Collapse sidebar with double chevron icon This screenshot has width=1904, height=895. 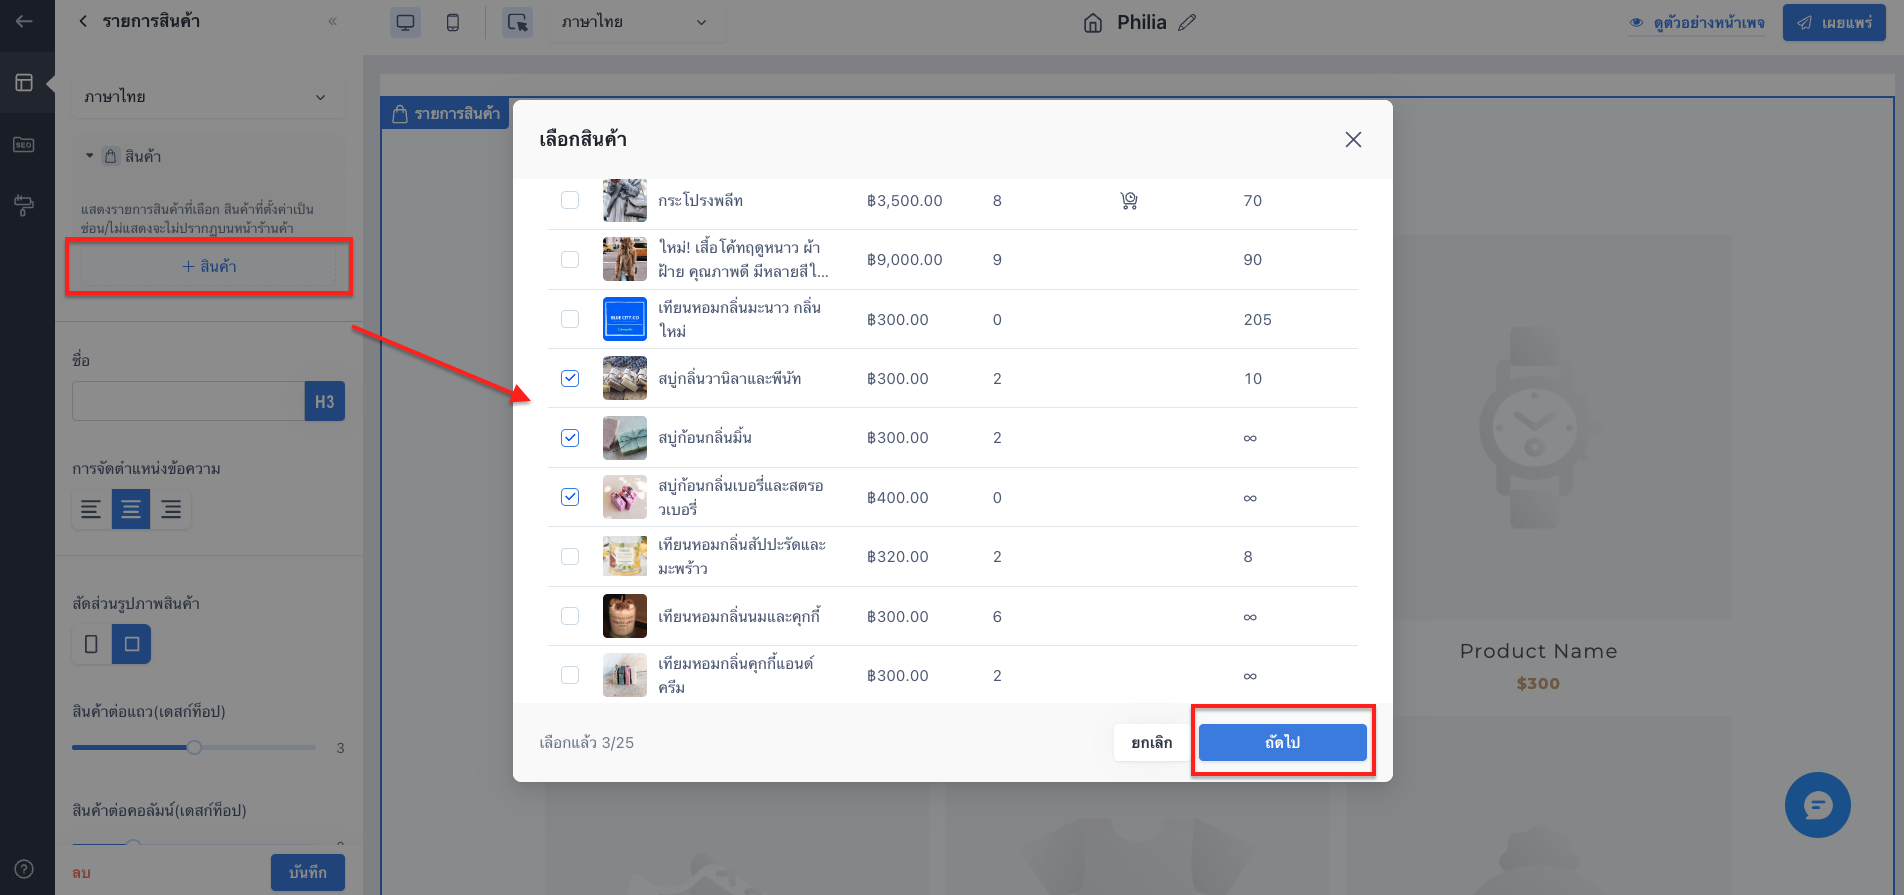(332, 21)
